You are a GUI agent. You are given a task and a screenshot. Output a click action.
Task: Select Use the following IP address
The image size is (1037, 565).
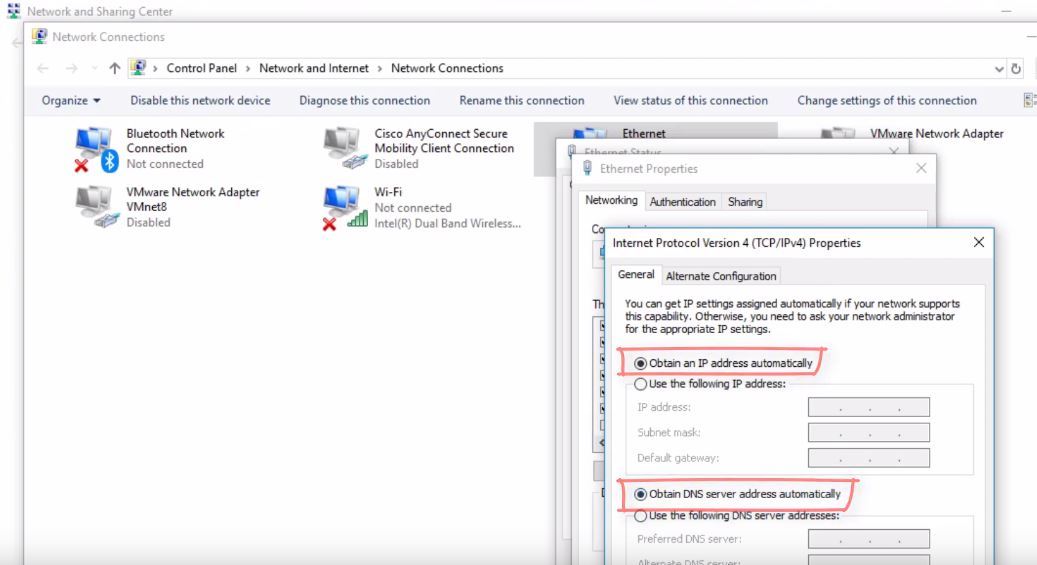pos(642,384)
